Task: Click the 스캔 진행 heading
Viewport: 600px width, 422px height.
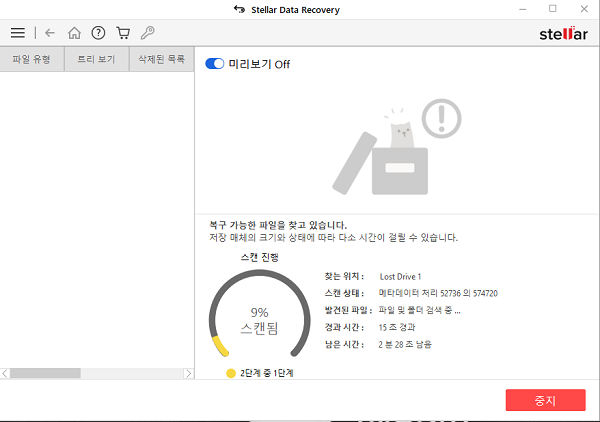Action: click(259, 257)
